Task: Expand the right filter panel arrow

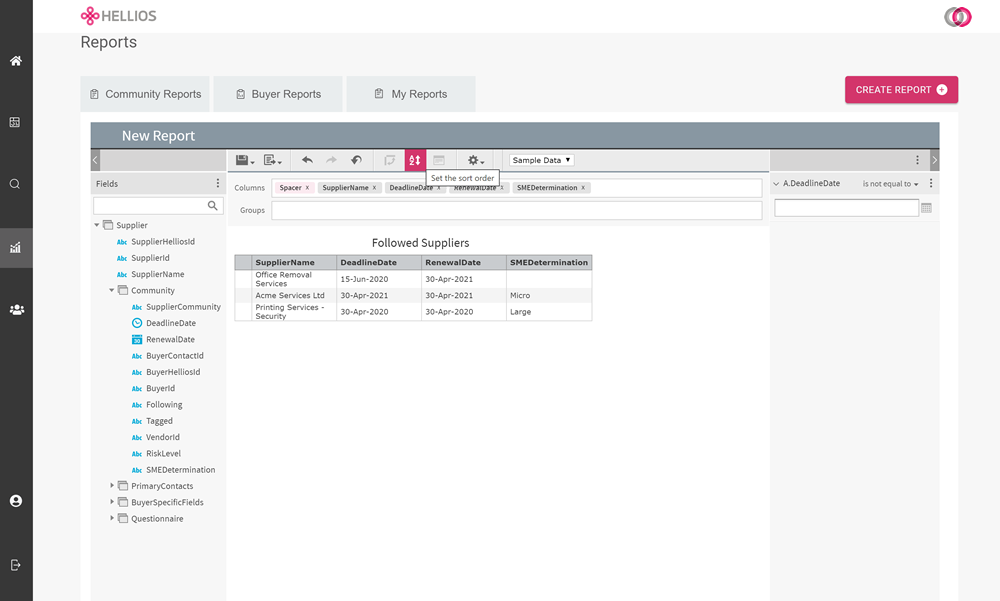Action: [934, 160]
